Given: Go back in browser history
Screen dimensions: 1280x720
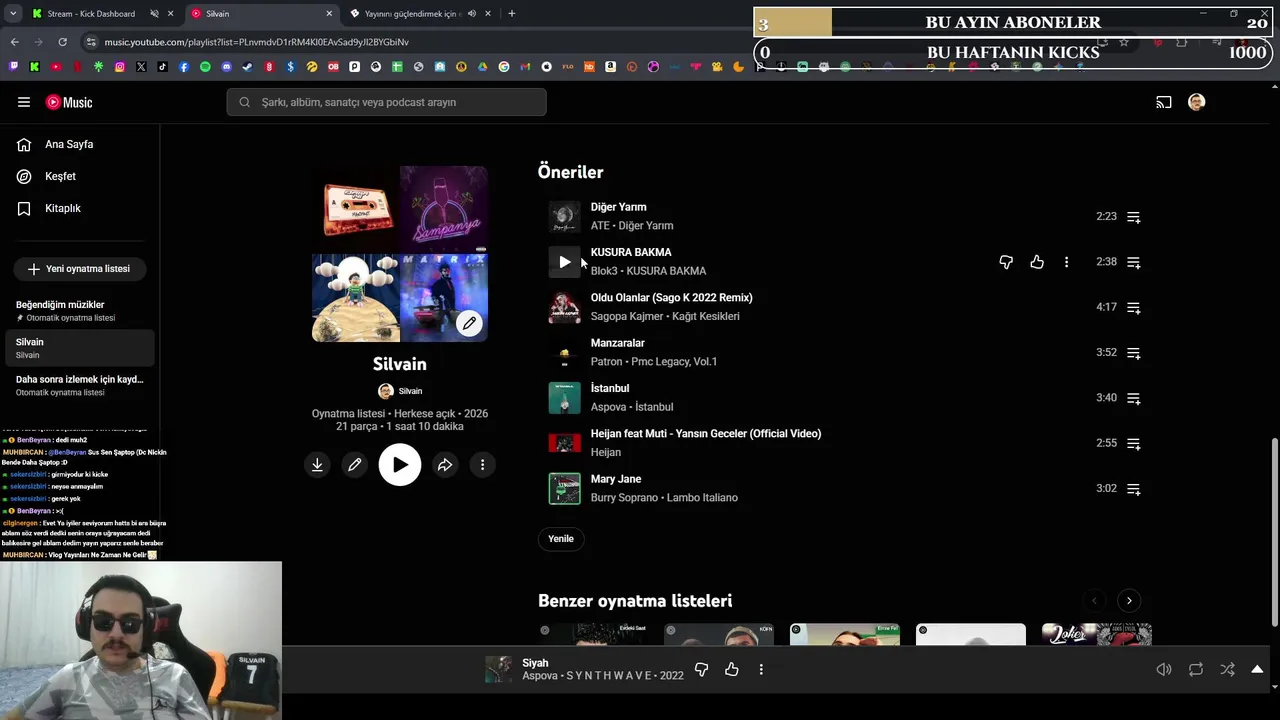Looking at the screenshot, I should pyautogui.click(x=14, y=42).
